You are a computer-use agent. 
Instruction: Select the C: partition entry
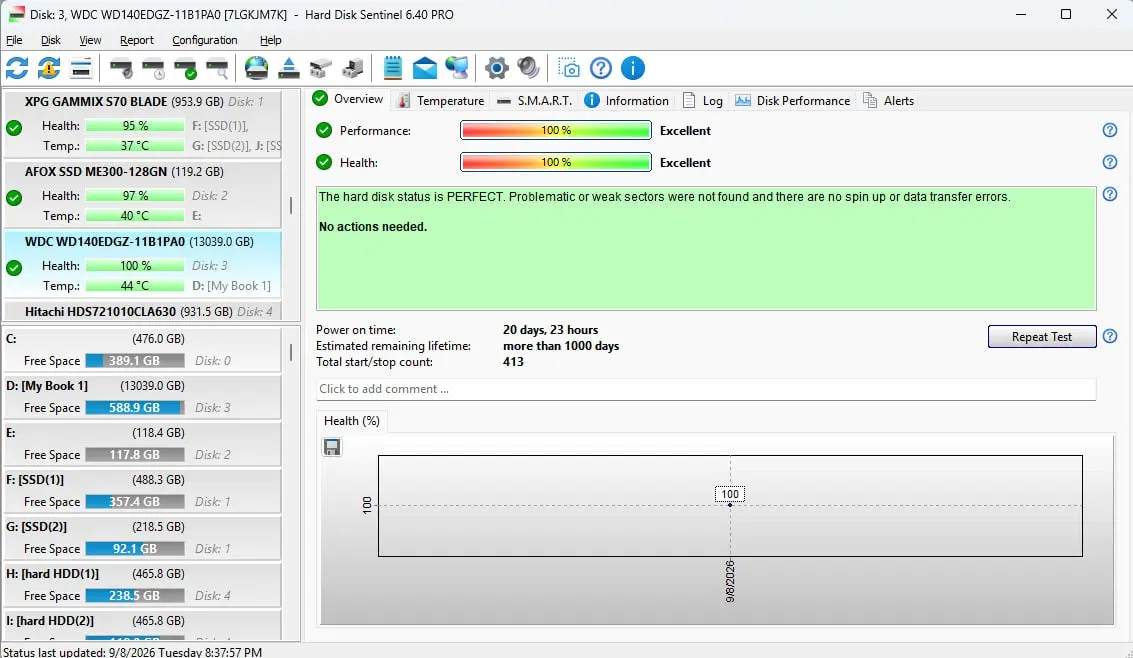[x=142, y=350]
